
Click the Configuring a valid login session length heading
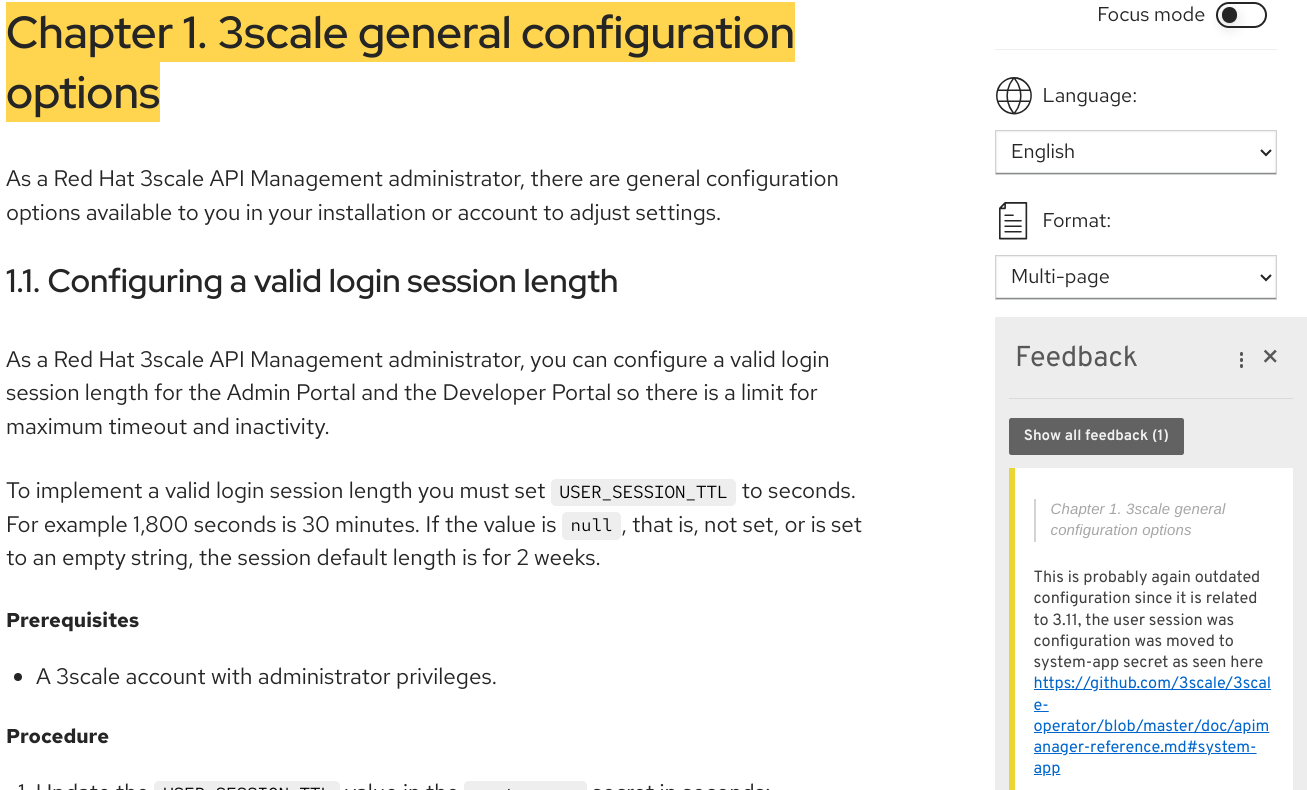312,282
